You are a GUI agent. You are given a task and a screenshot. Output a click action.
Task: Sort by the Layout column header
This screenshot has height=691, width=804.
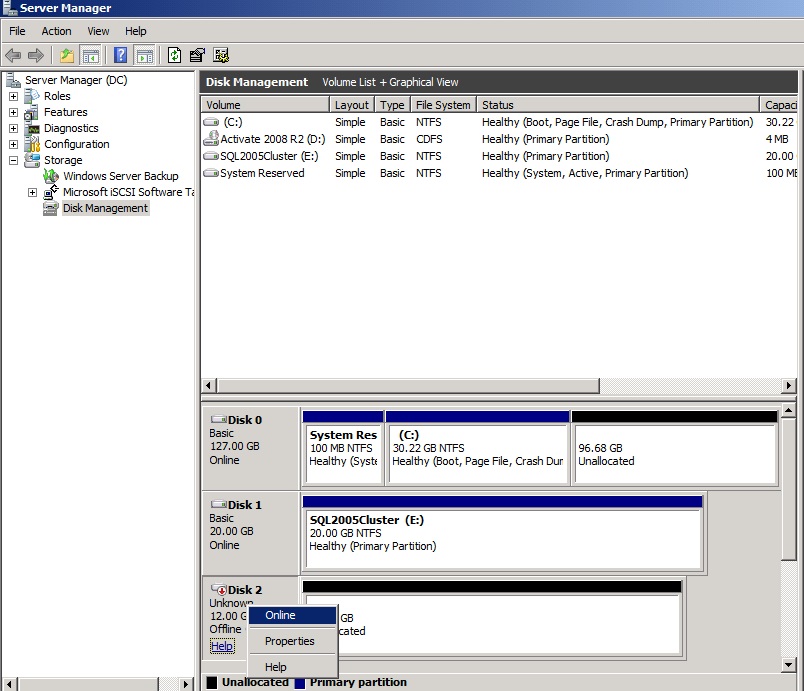[352, 105]
